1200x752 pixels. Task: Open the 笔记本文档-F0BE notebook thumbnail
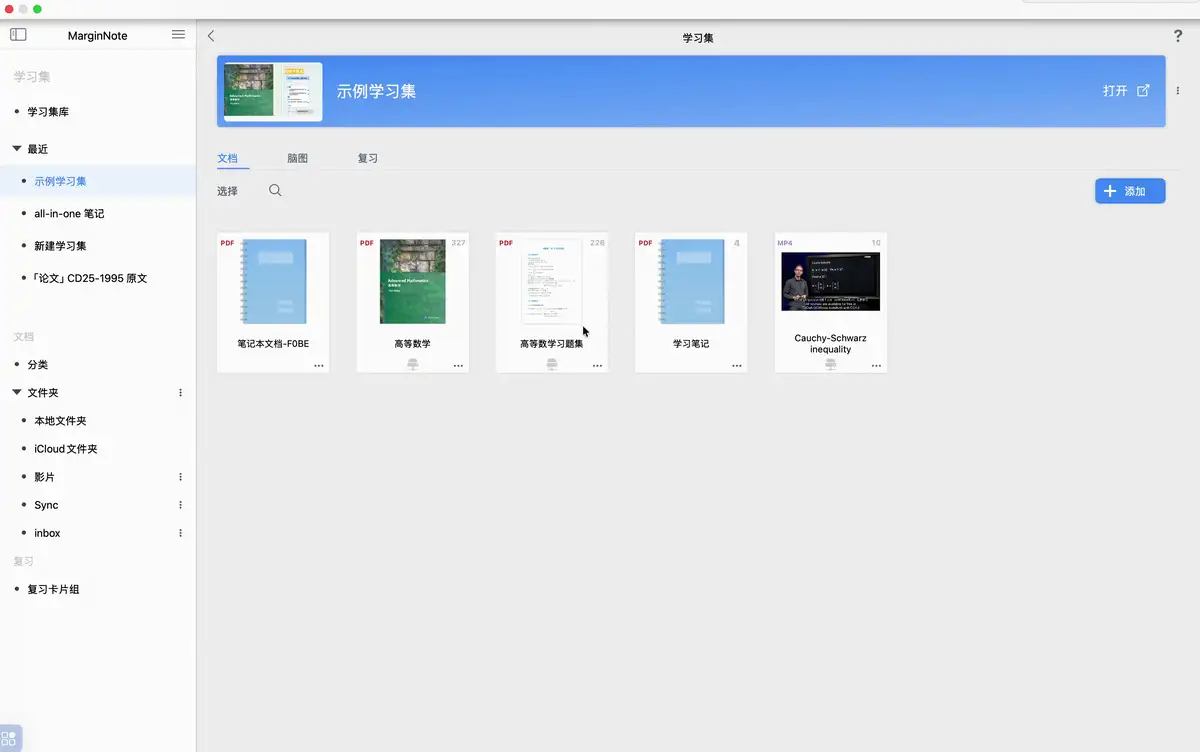273,281
